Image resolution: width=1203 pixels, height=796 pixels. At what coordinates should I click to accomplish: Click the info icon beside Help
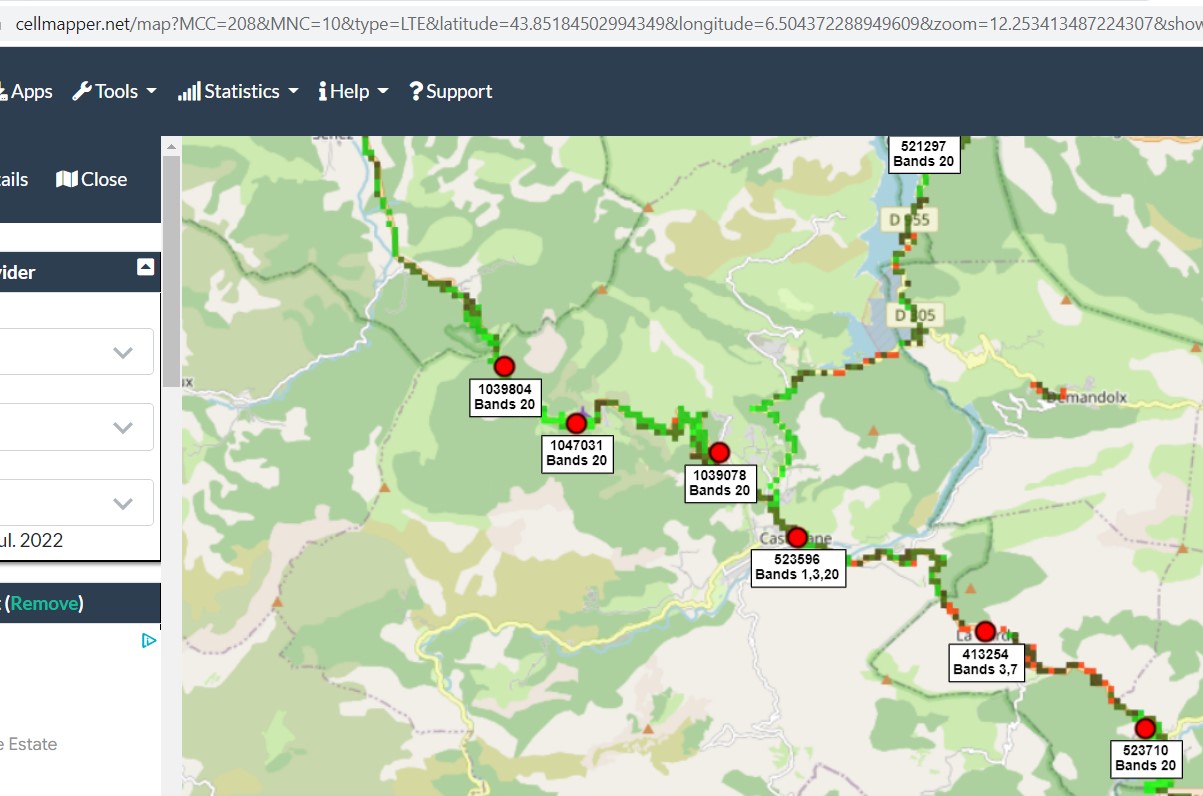pos(322,91)
